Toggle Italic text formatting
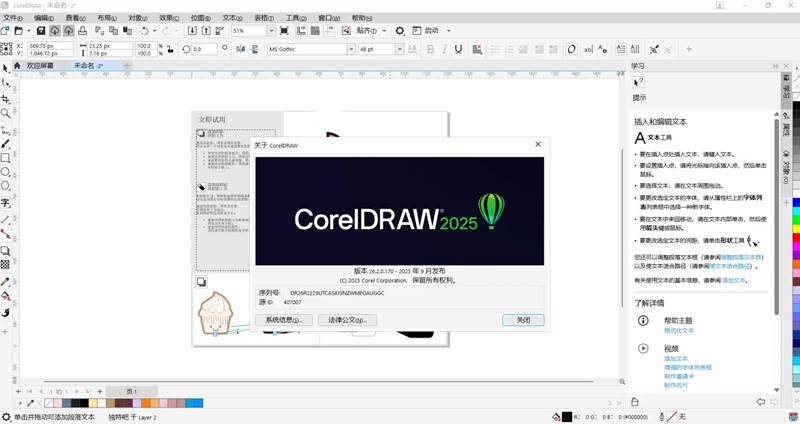 [x=444, y=49]
